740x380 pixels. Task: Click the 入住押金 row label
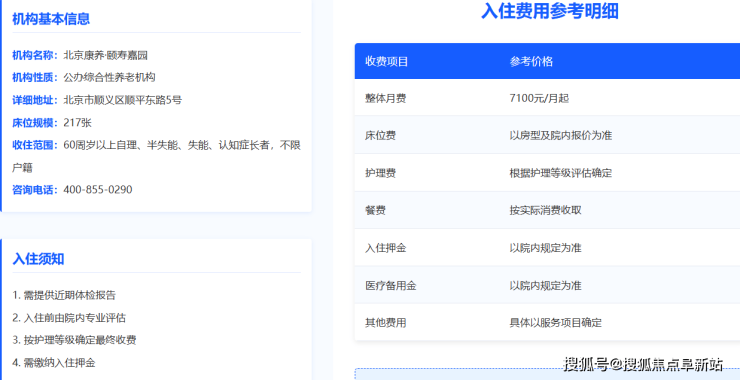point(386,248)
